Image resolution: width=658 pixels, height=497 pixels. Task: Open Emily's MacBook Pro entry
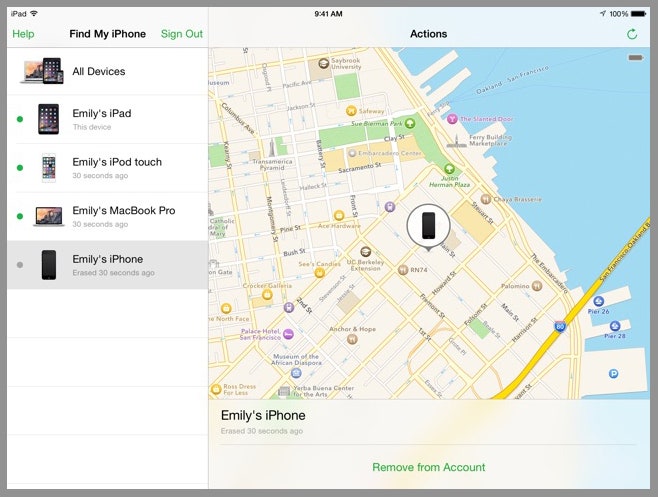pos(107,217)
